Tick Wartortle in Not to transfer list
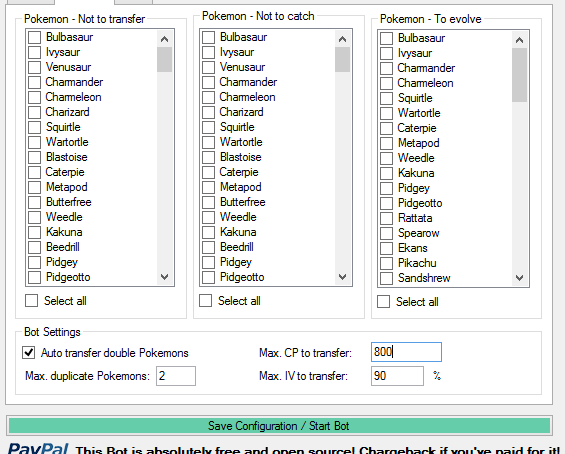 [35, 142]
